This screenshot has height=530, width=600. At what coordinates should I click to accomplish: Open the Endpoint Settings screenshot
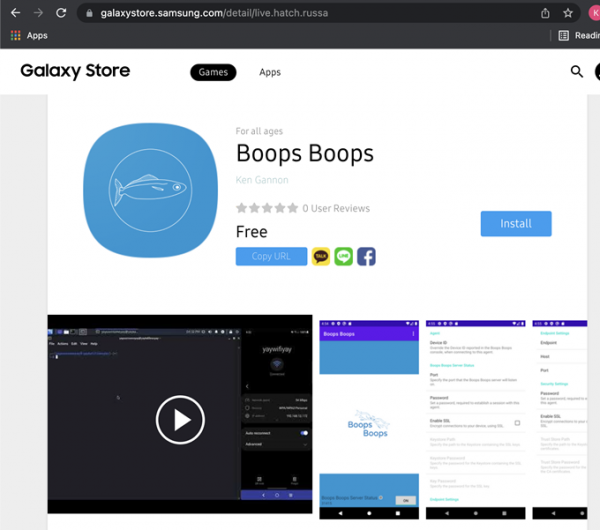coord(560,420)
